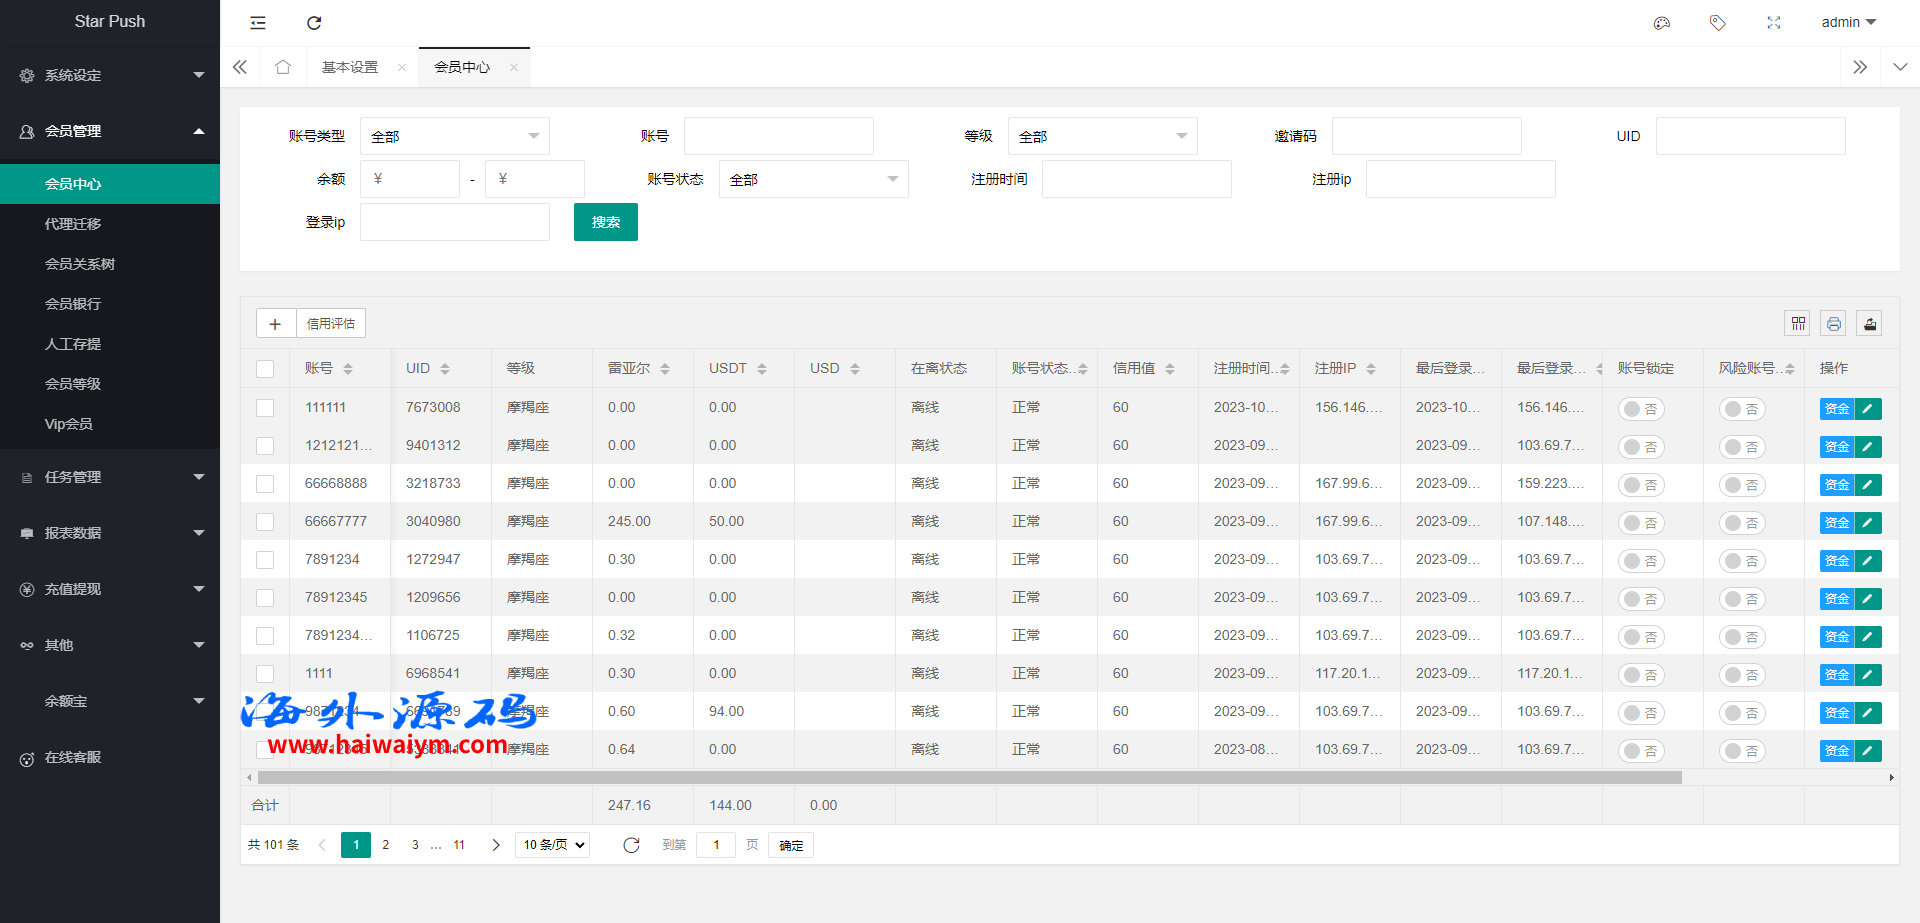Click the tag note icon in header
The image size is (1920, 923).
pos(1717,23)
